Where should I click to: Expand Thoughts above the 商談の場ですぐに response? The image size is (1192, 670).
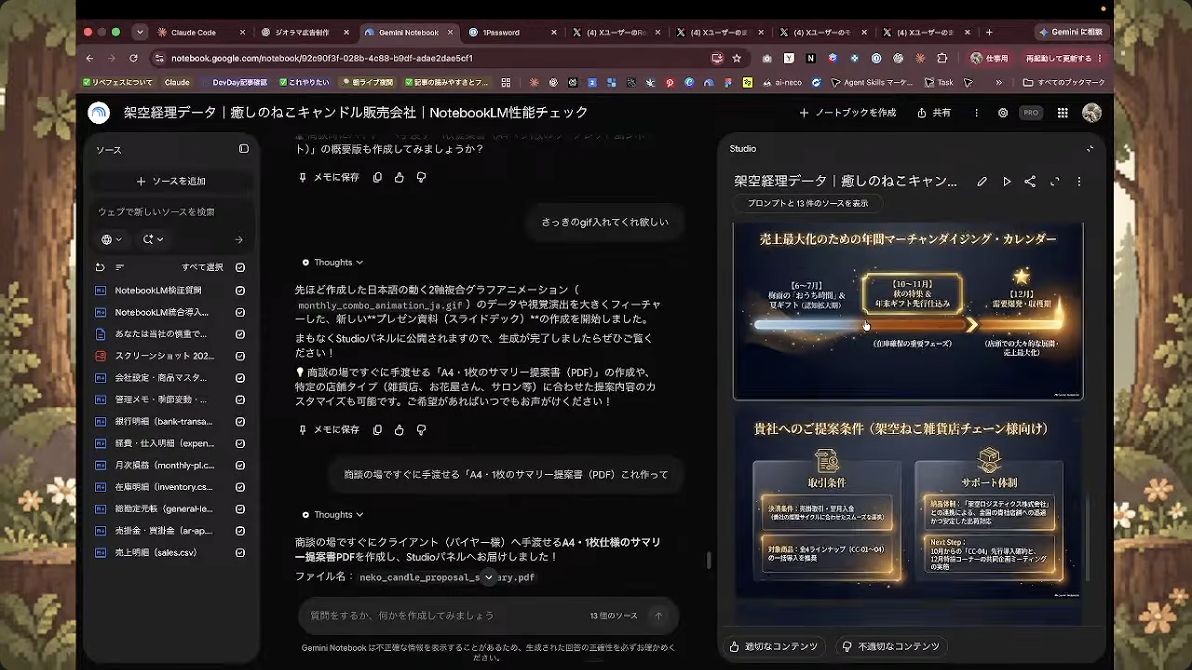click(333, 515)
